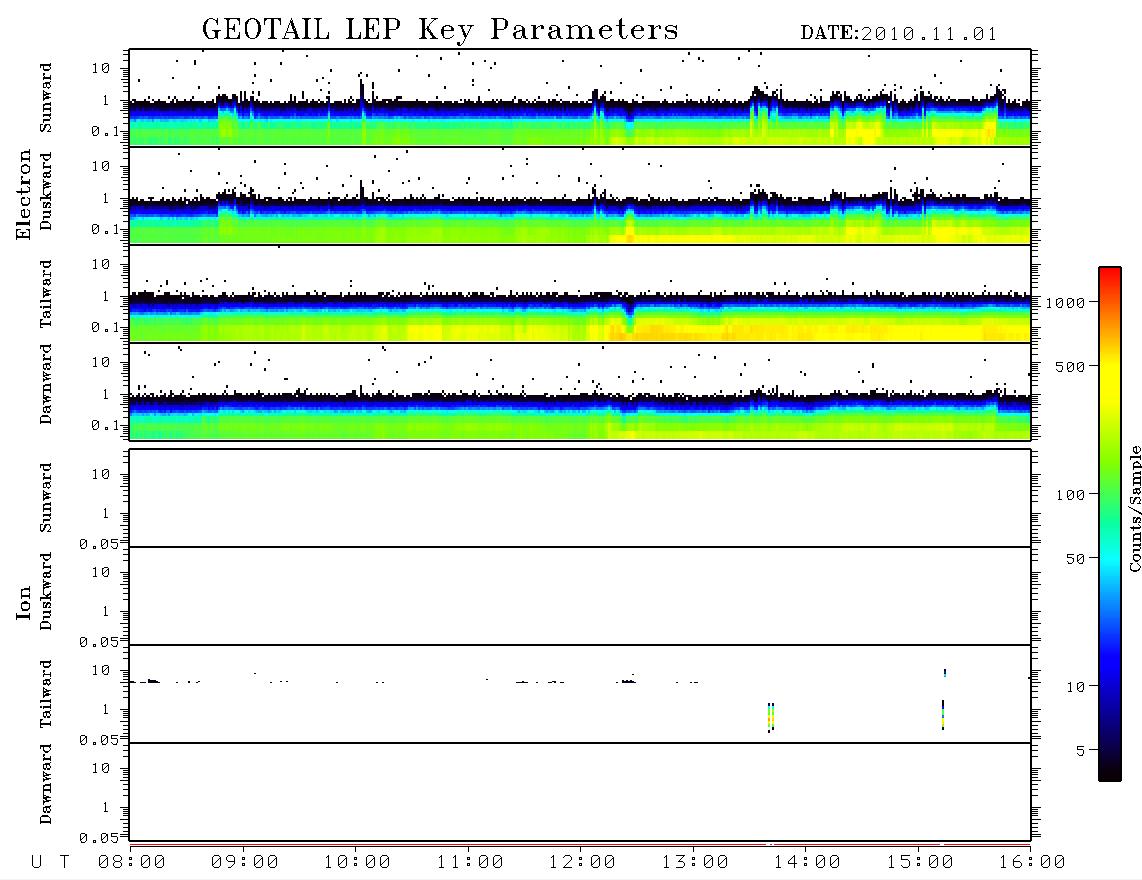Viewport: 1142px width, 880px height.
Task: Click the 10:00 time tick label
Action: [357, 863]
